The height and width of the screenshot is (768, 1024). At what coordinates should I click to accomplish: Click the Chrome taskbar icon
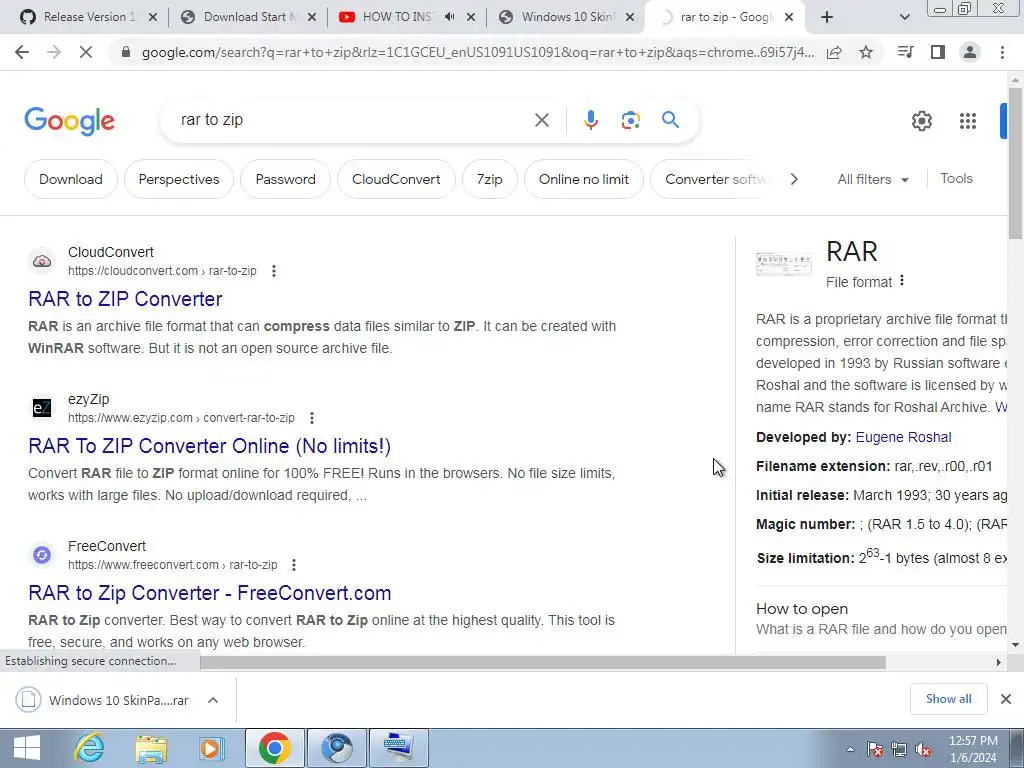(275, 748)
